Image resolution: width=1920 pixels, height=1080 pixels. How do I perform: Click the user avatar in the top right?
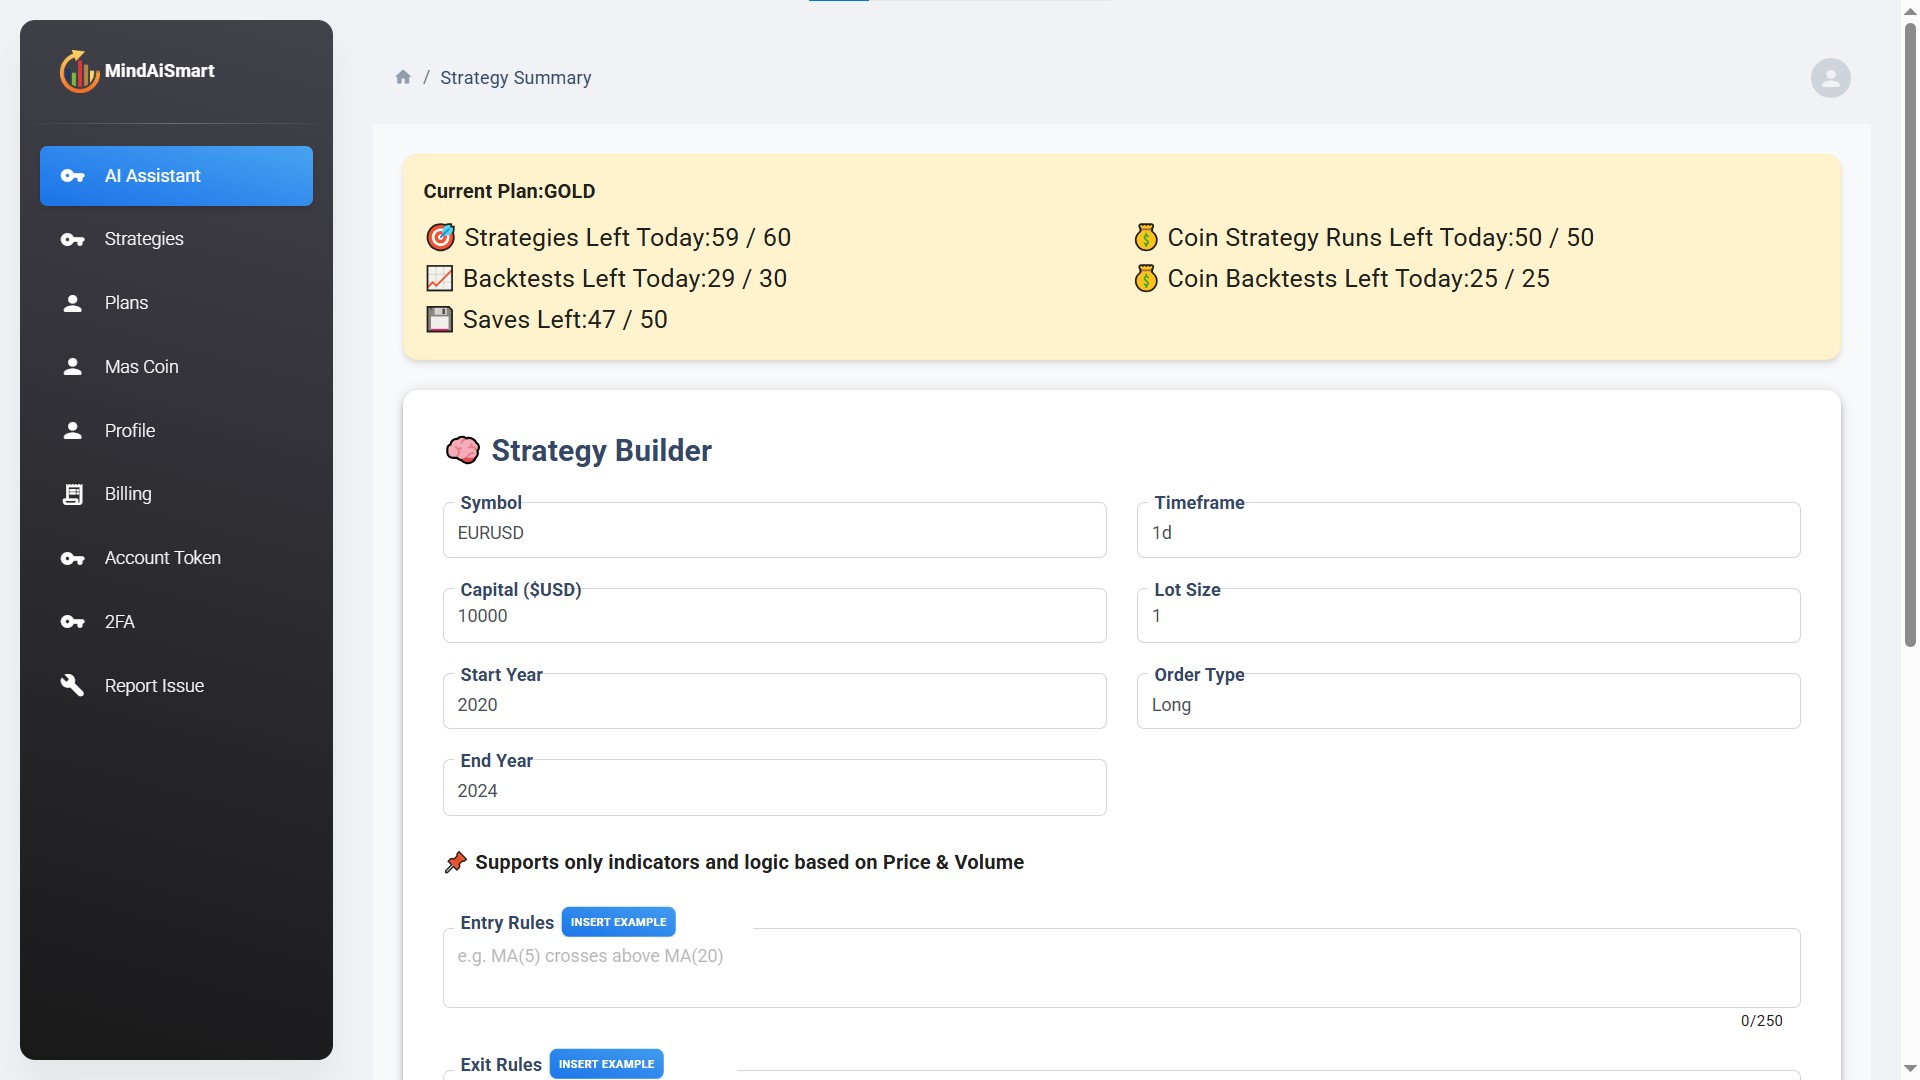tap(1830, 77)
